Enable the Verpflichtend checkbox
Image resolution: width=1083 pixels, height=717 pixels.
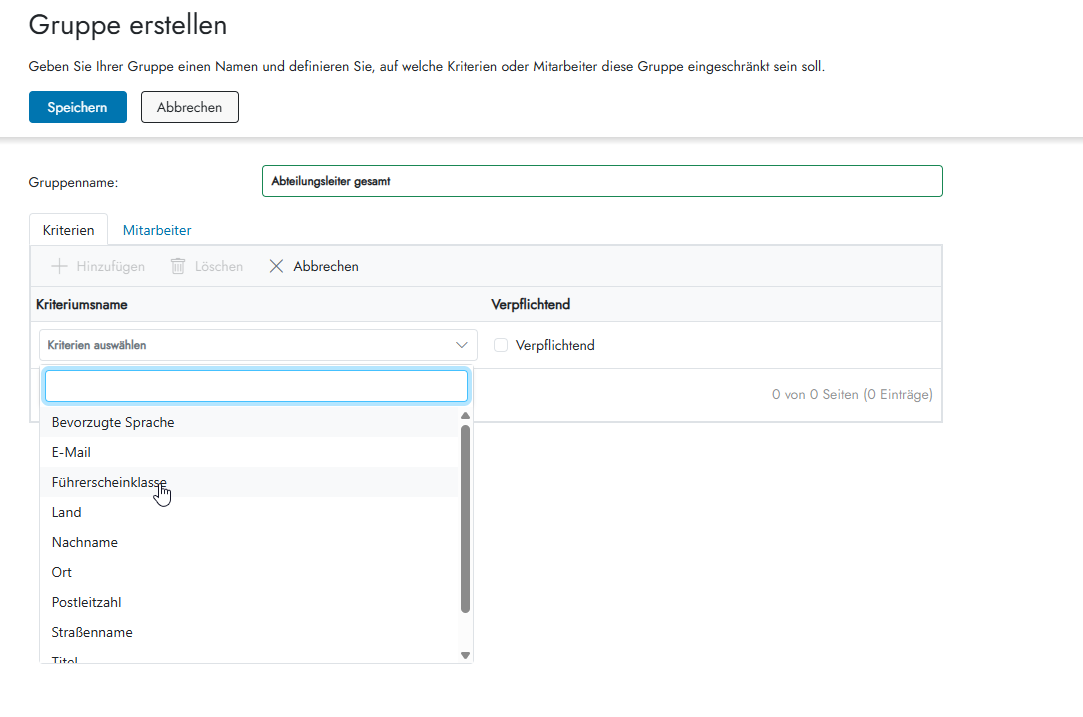coord(501,345)
